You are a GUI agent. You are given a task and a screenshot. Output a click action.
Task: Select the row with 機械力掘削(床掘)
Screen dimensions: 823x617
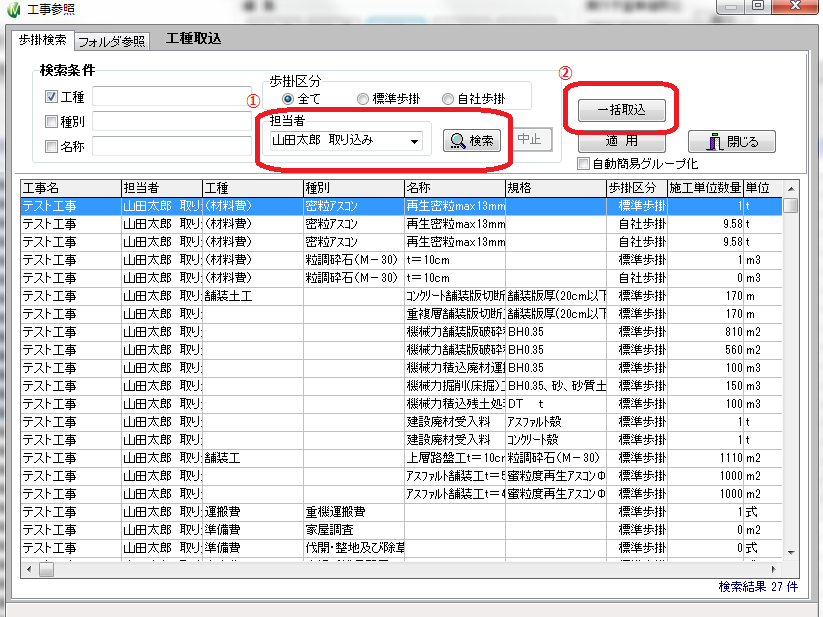click(x=402, y=386)
